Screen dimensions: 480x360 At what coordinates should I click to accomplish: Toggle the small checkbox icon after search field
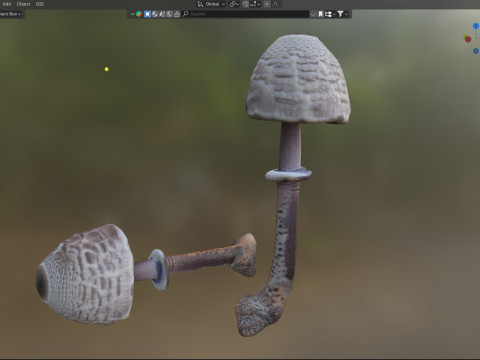pyautogui.click(x=313, y=14)
